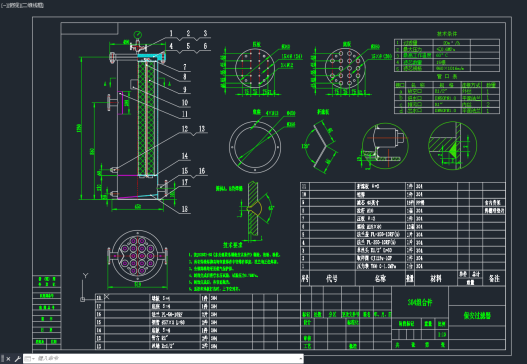Select the 材料 column header
This screenshot has height=364, width=527.
click(x=436, y=278)
